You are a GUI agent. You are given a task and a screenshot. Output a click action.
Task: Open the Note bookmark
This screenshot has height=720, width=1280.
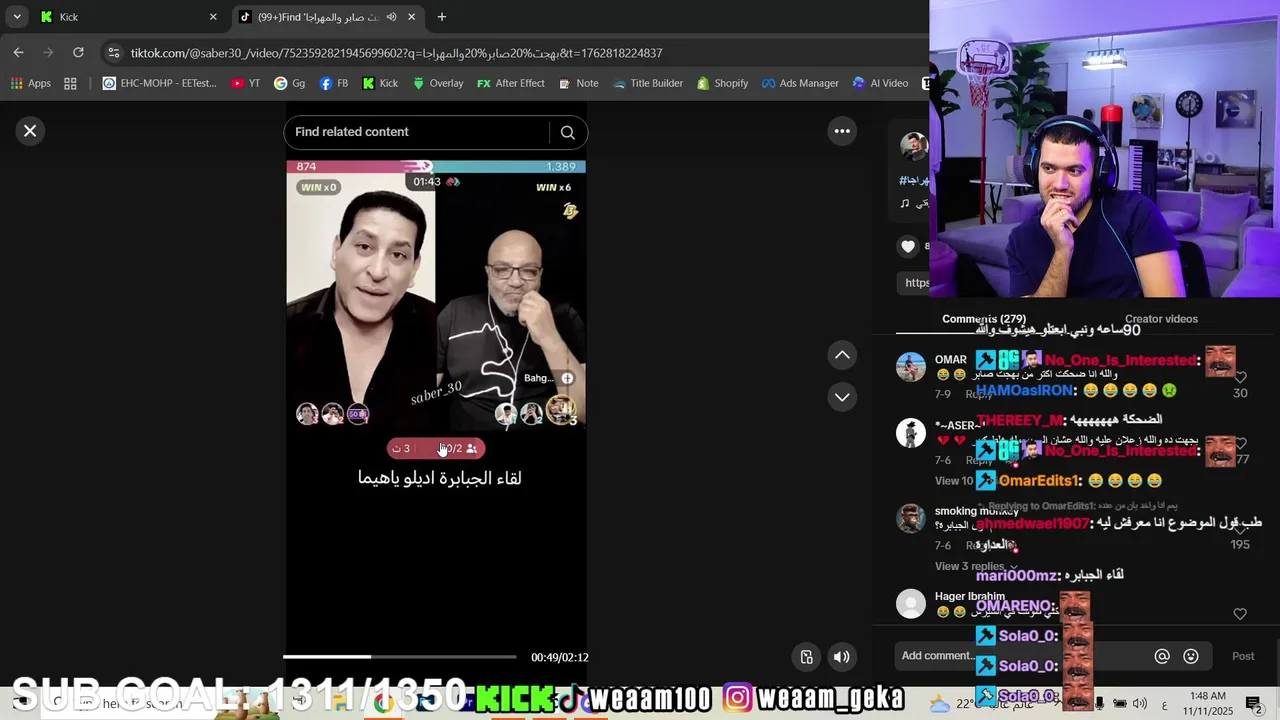click(x=578, y=83)
